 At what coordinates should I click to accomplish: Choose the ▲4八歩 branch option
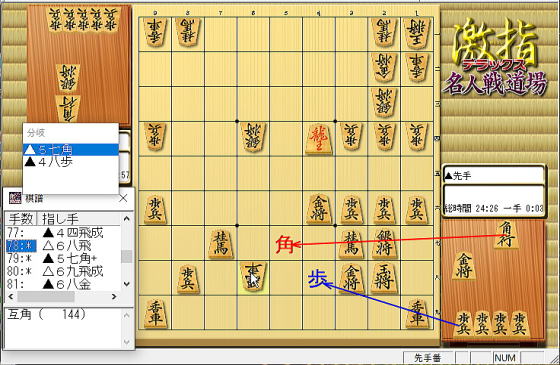click(x=71, y=162)
